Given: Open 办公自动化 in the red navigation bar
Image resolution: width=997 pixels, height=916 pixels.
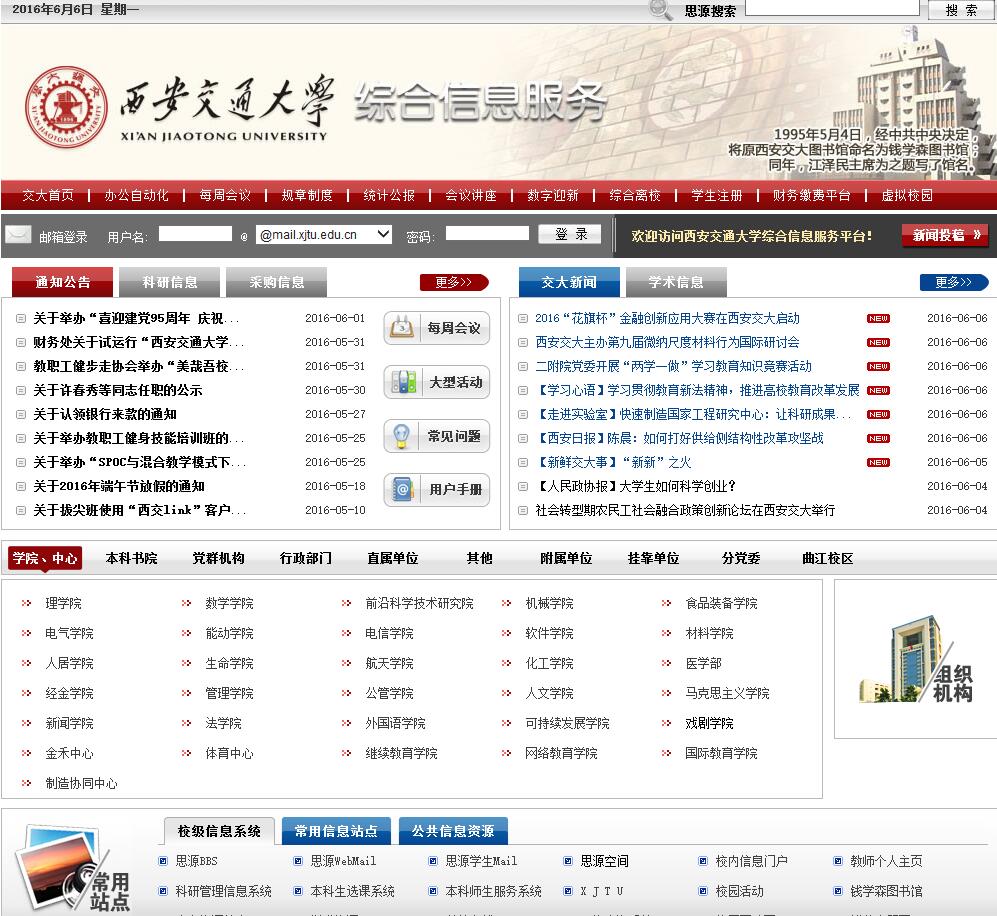Looking at the screenshot, I should [x=136, y=195].
